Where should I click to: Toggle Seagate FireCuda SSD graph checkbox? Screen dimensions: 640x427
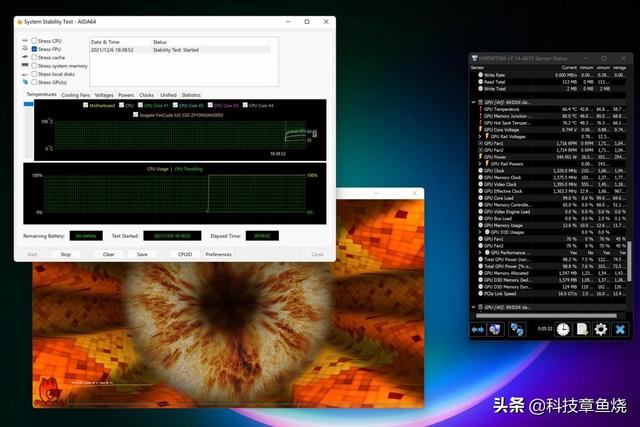click(x=136, y=115)
